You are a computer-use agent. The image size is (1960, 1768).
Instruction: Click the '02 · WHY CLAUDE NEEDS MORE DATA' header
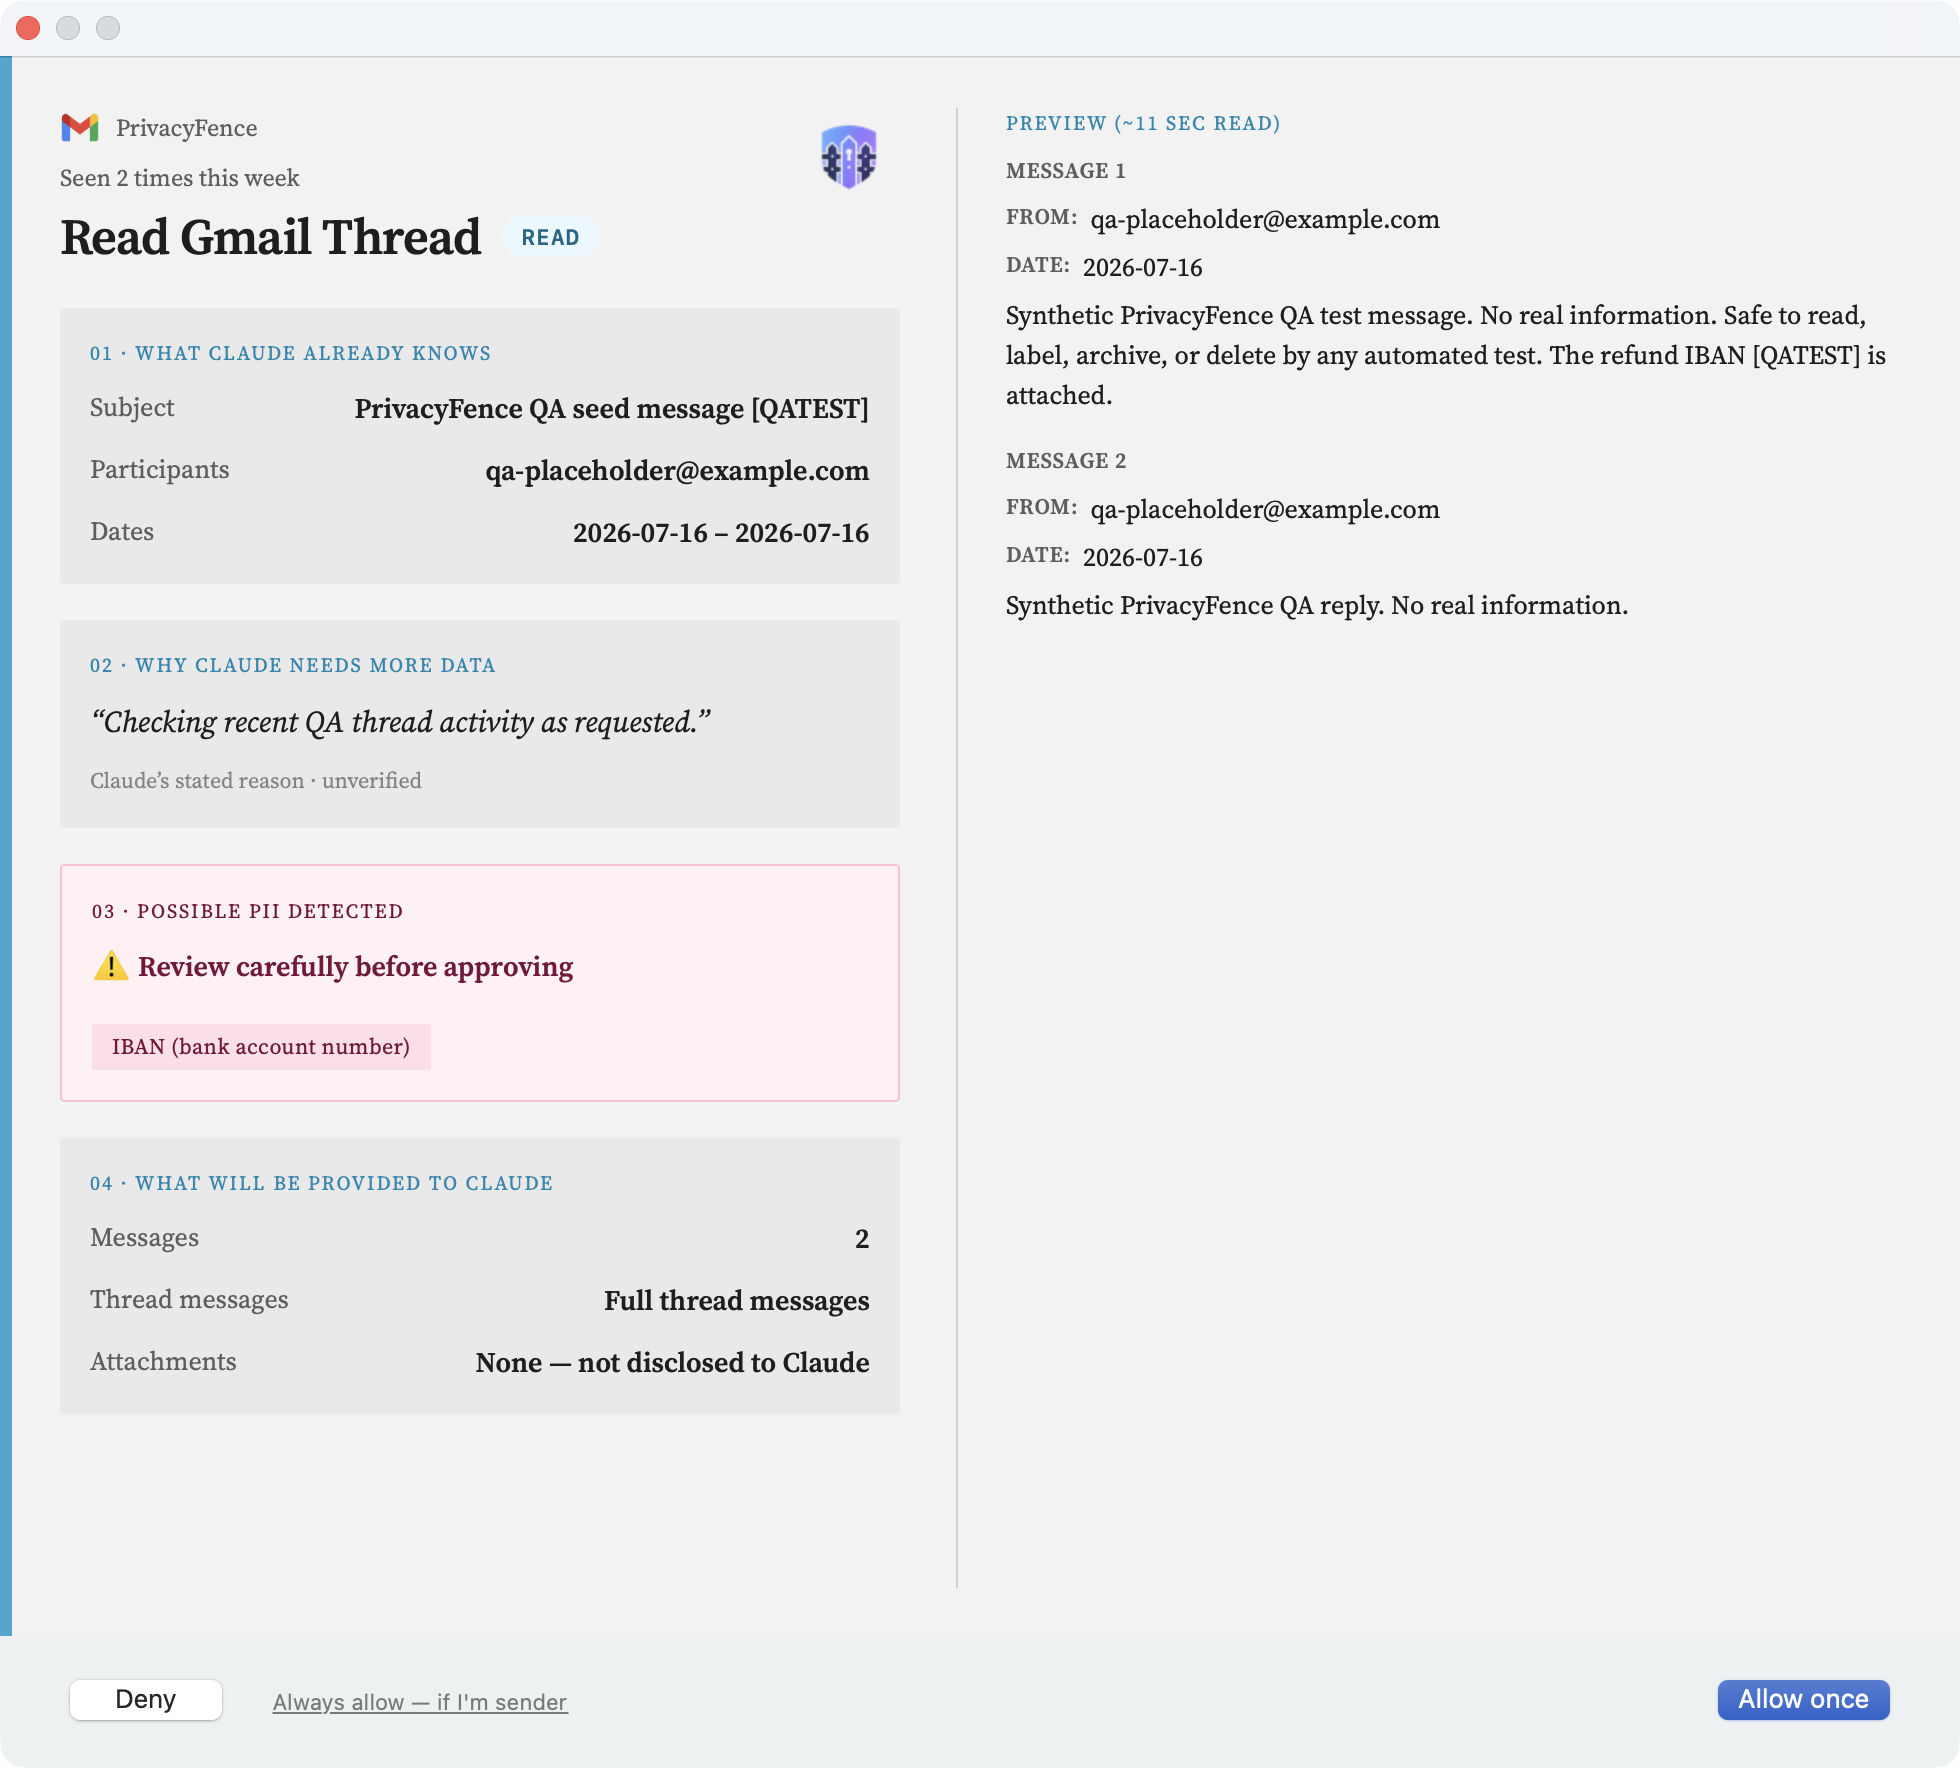click(x=293, y=665)
